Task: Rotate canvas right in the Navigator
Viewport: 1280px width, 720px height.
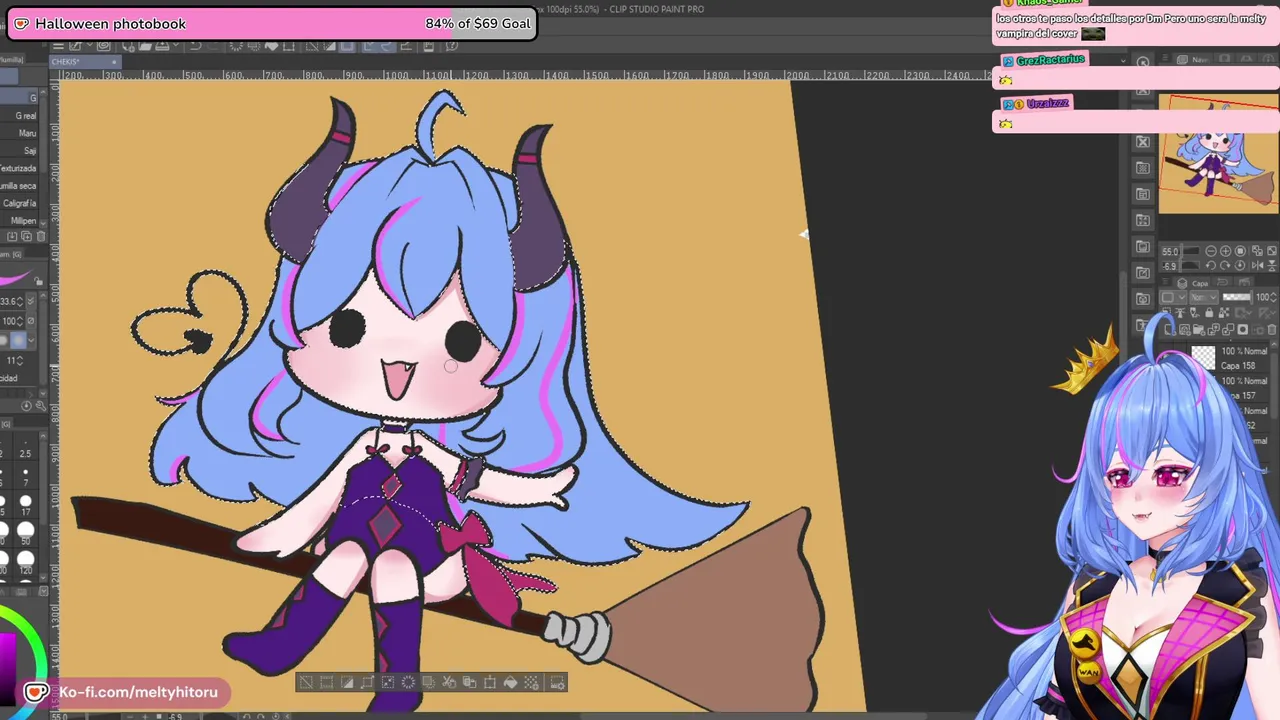Action: 1226,266
